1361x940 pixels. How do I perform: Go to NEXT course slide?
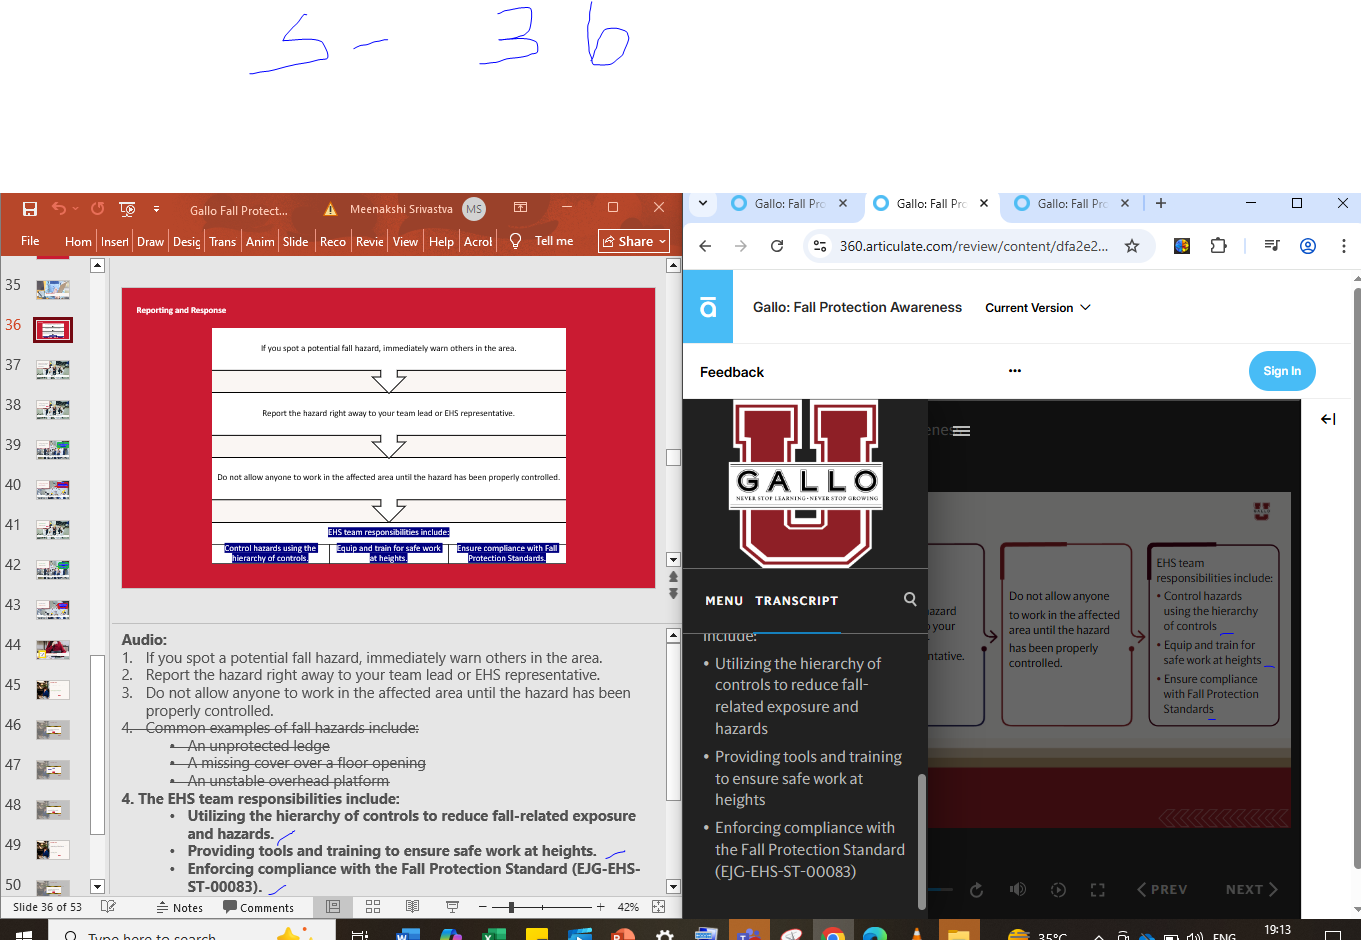[x=1252, y=890]
